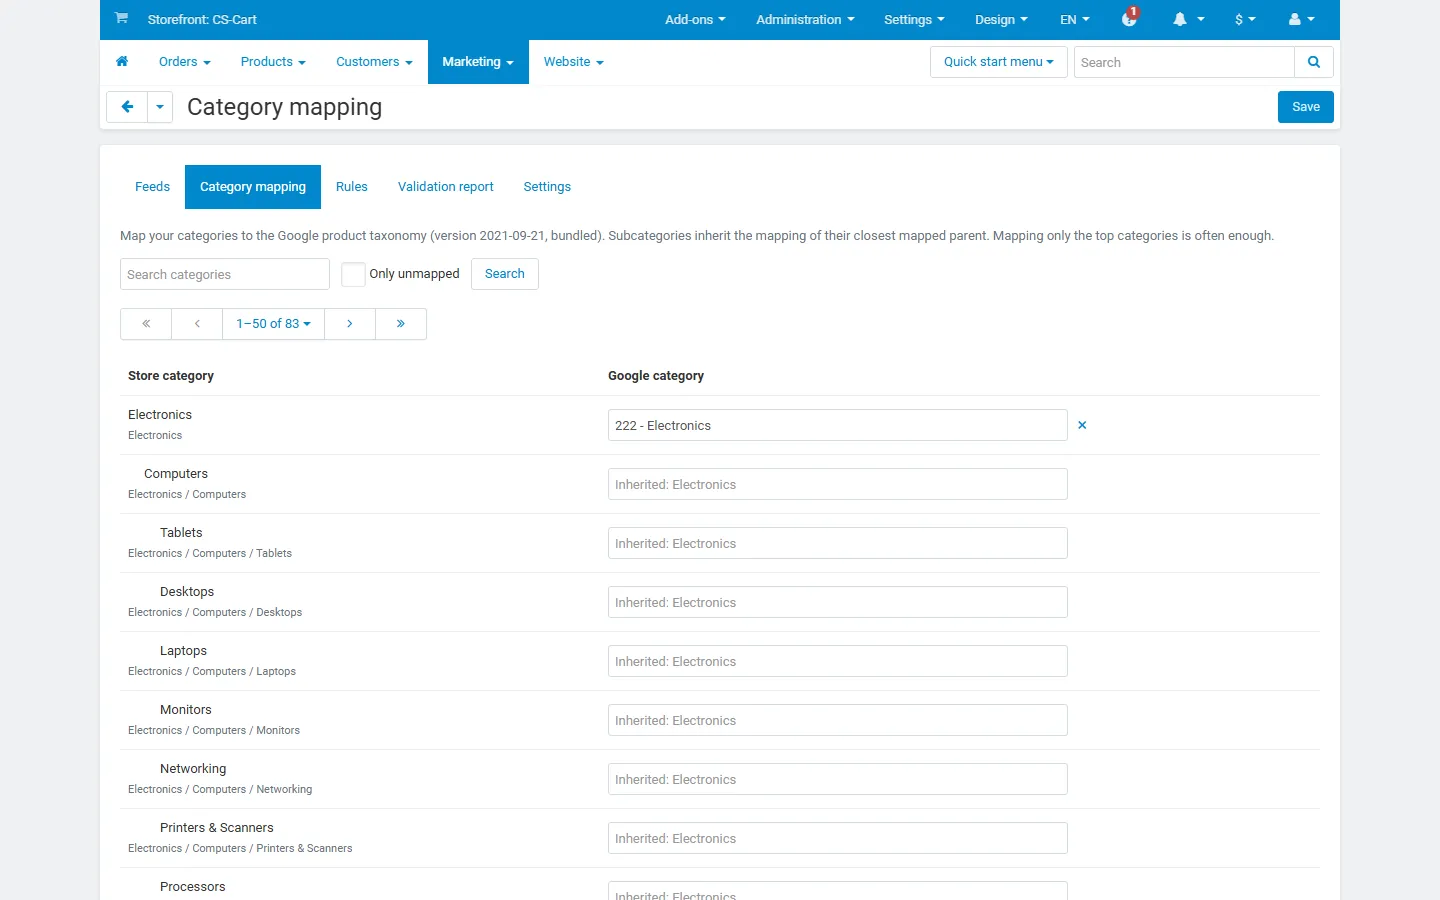
Task: Open the Products menu
Action: tap(273, 62)
